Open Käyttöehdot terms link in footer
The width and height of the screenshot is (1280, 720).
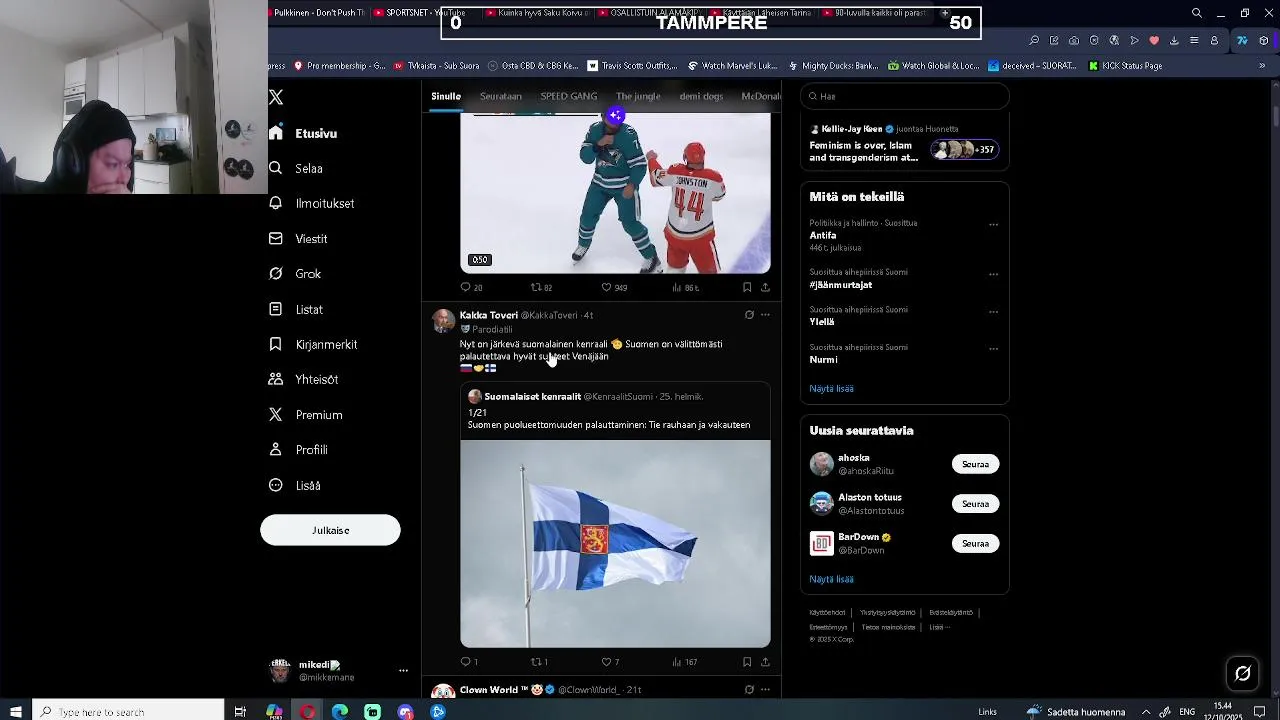(x=827, y=612)
